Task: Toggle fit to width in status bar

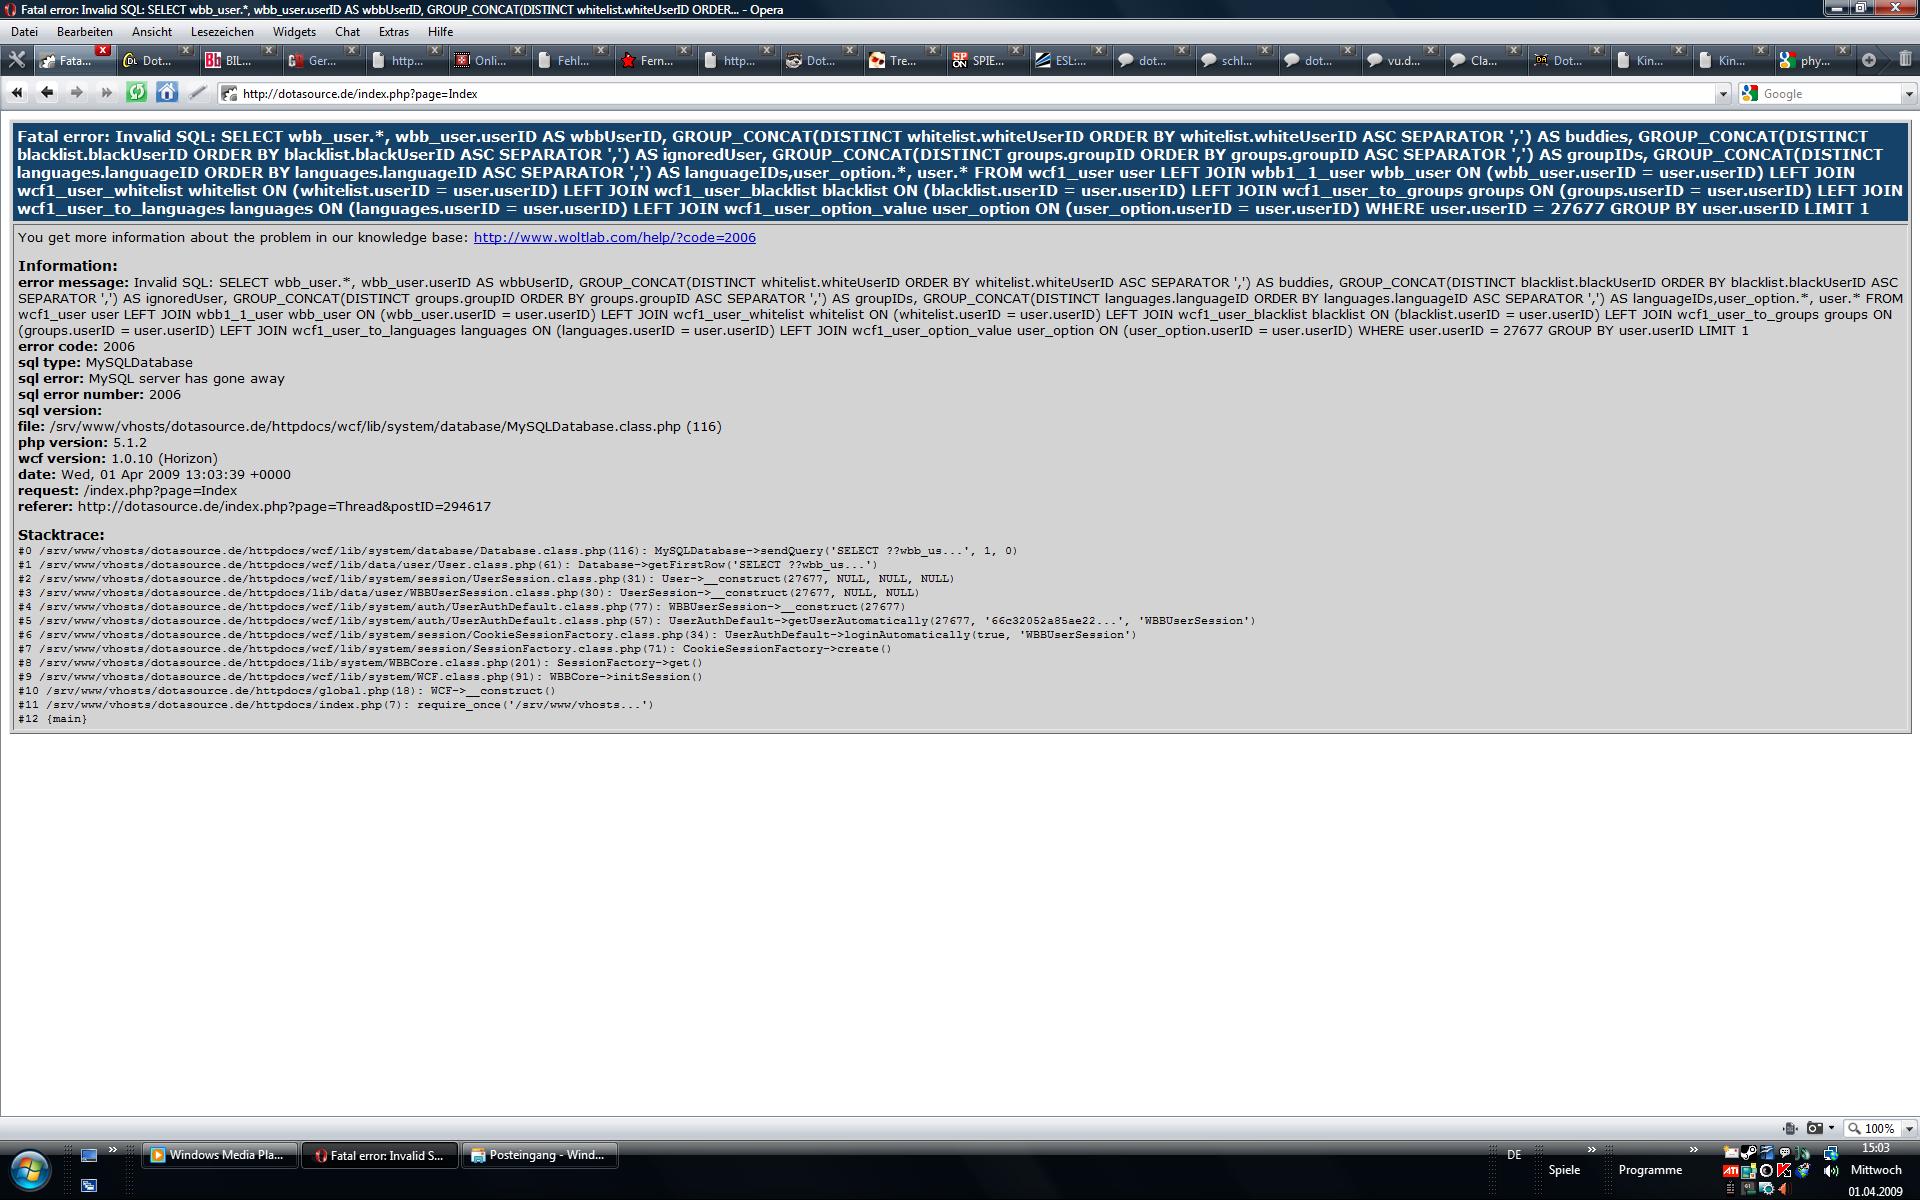Action: click(1790, 1128)
